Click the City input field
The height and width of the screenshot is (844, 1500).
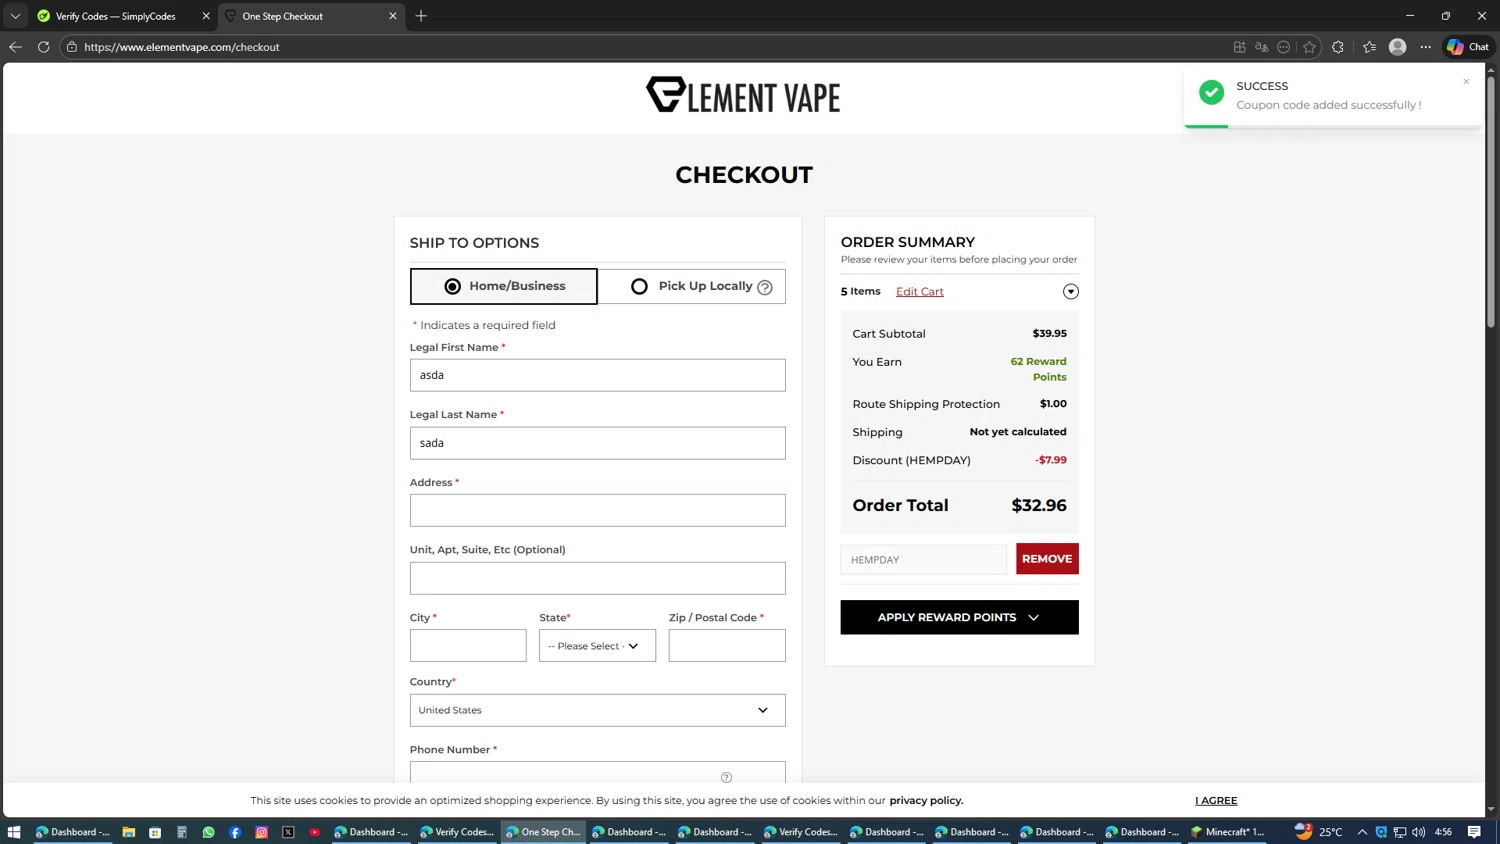468,646
